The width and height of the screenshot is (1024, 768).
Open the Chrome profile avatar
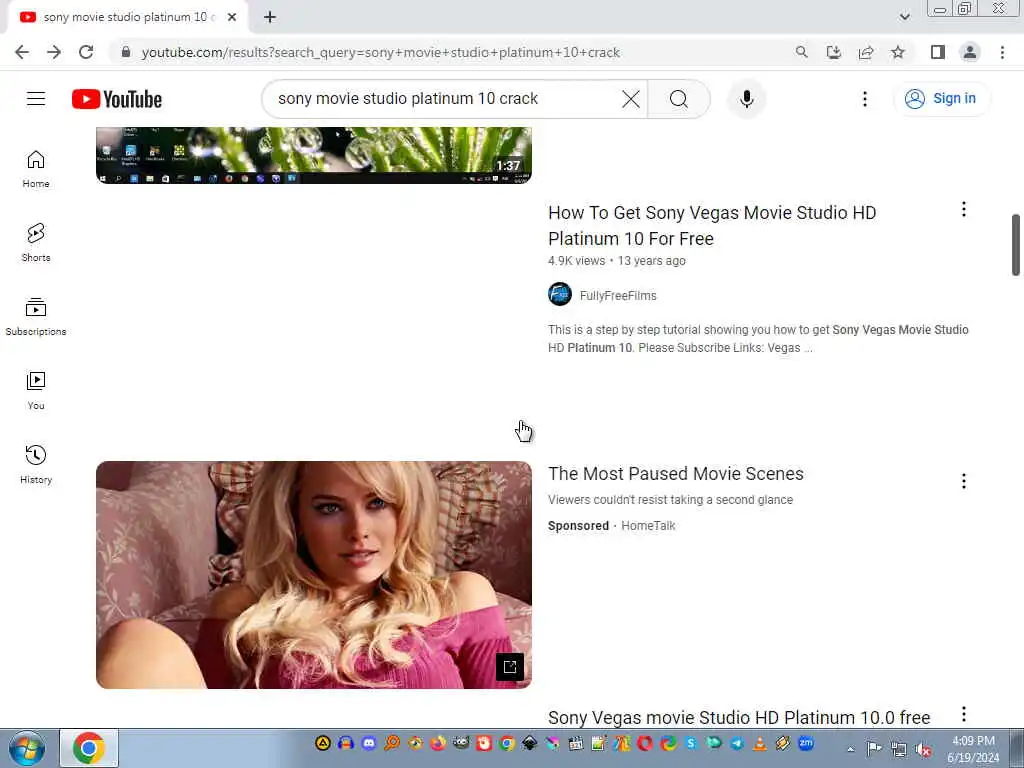click(970, 52)
